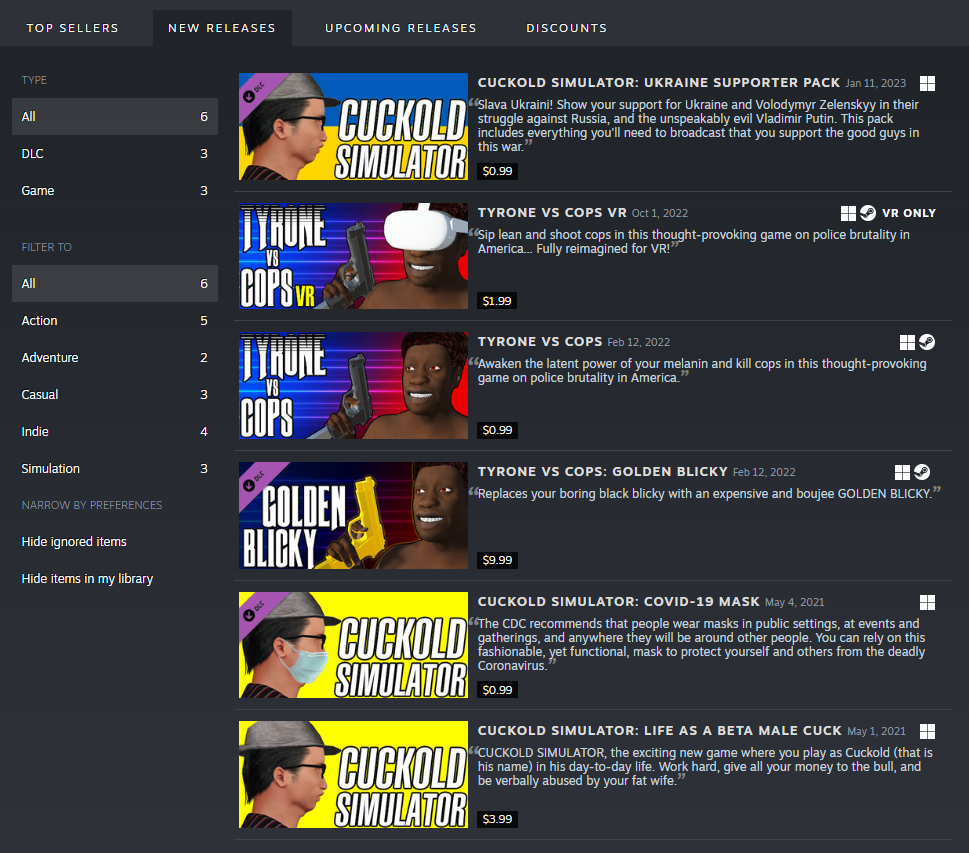Viewport: 969px width, 853px height.
Task: Click the SteamOS icon on Tyrone vs Cops VR
Action: [x=868, y=213]
